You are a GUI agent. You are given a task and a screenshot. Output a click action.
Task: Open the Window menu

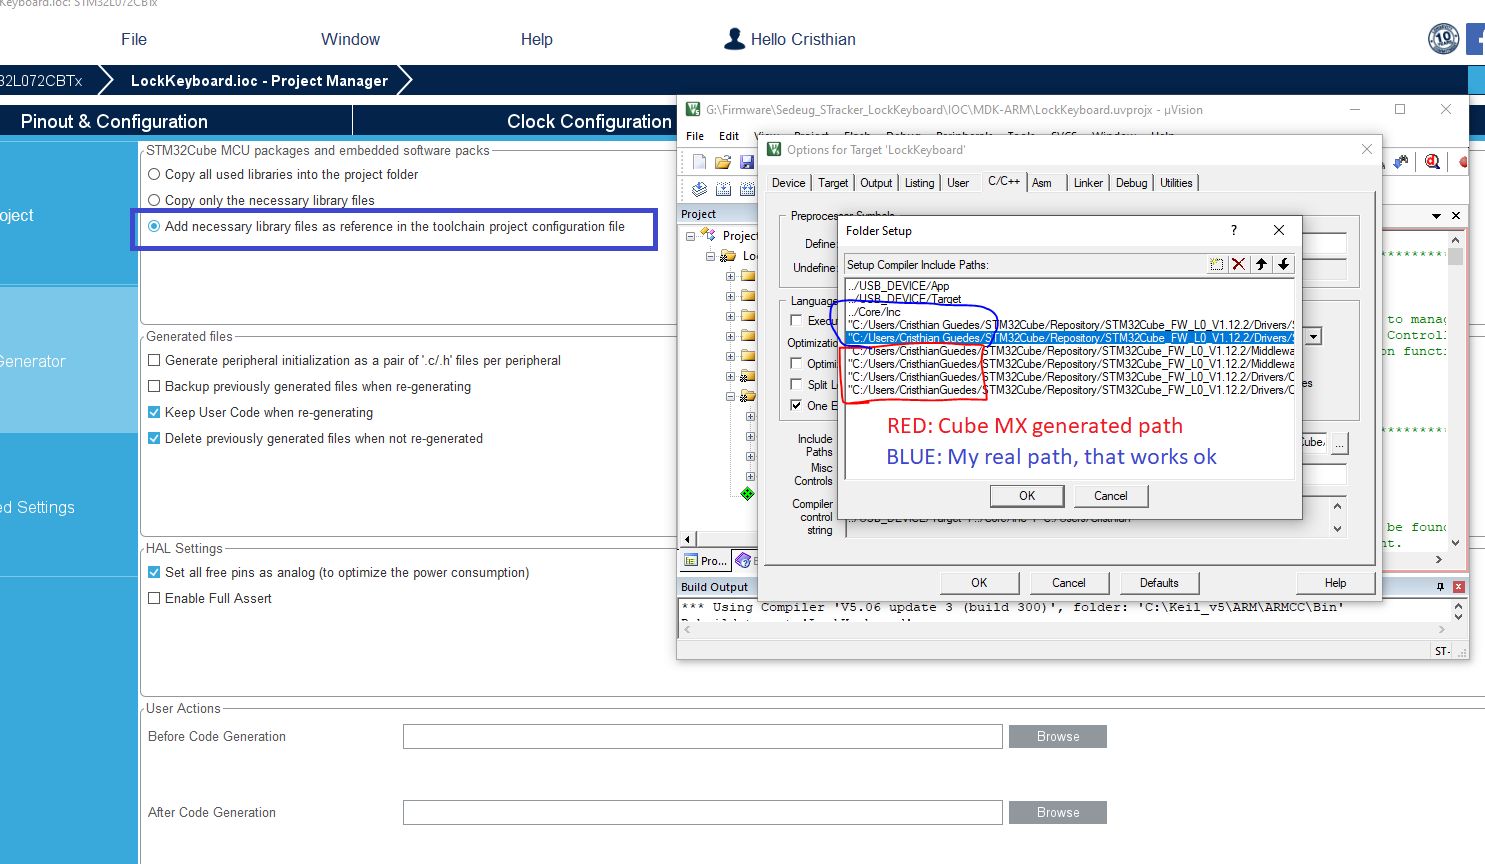point(350,39)
